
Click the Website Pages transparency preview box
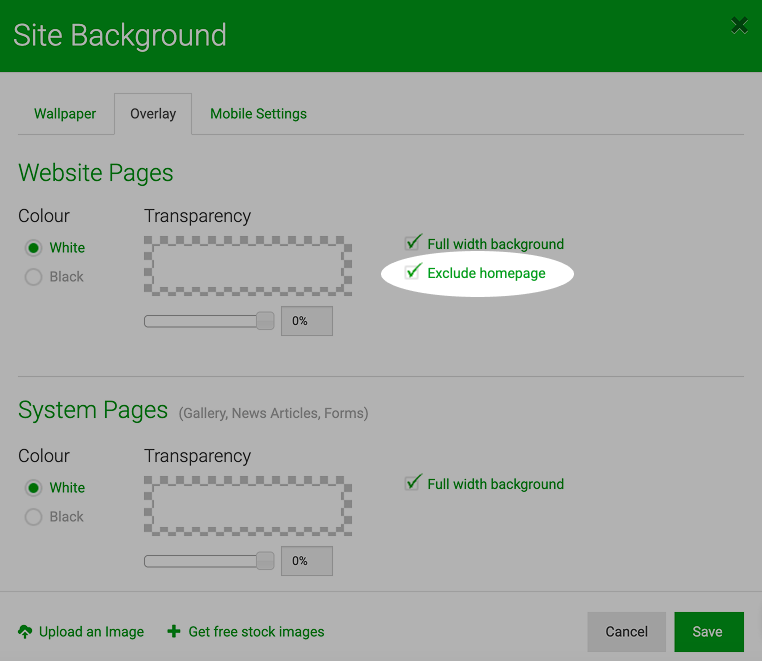(x=248, y=266)
